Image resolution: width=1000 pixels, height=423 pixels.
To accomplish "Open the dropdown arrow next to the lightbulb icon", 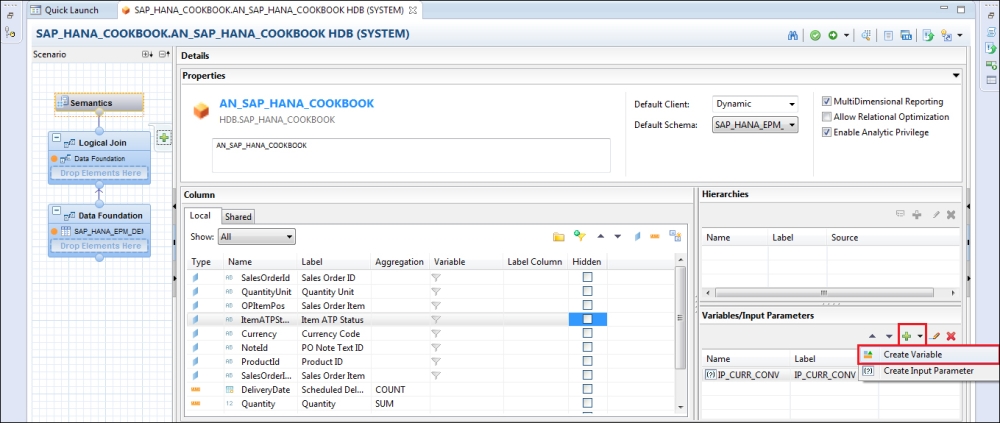I will (959, 36).
